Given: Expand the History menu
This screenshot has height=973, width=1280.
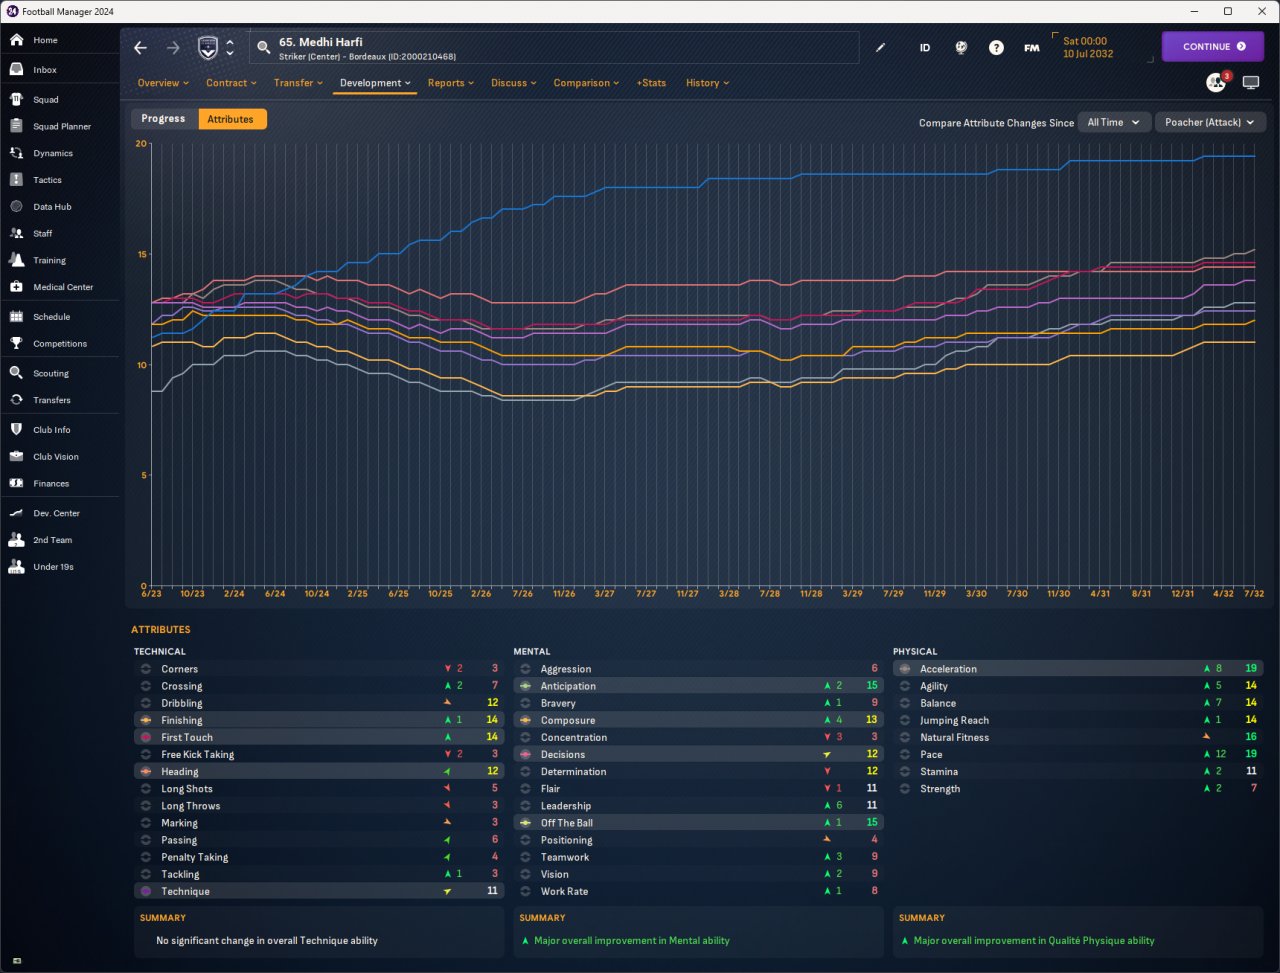Looking at the screenshot, I should click(x=707, y=83).
